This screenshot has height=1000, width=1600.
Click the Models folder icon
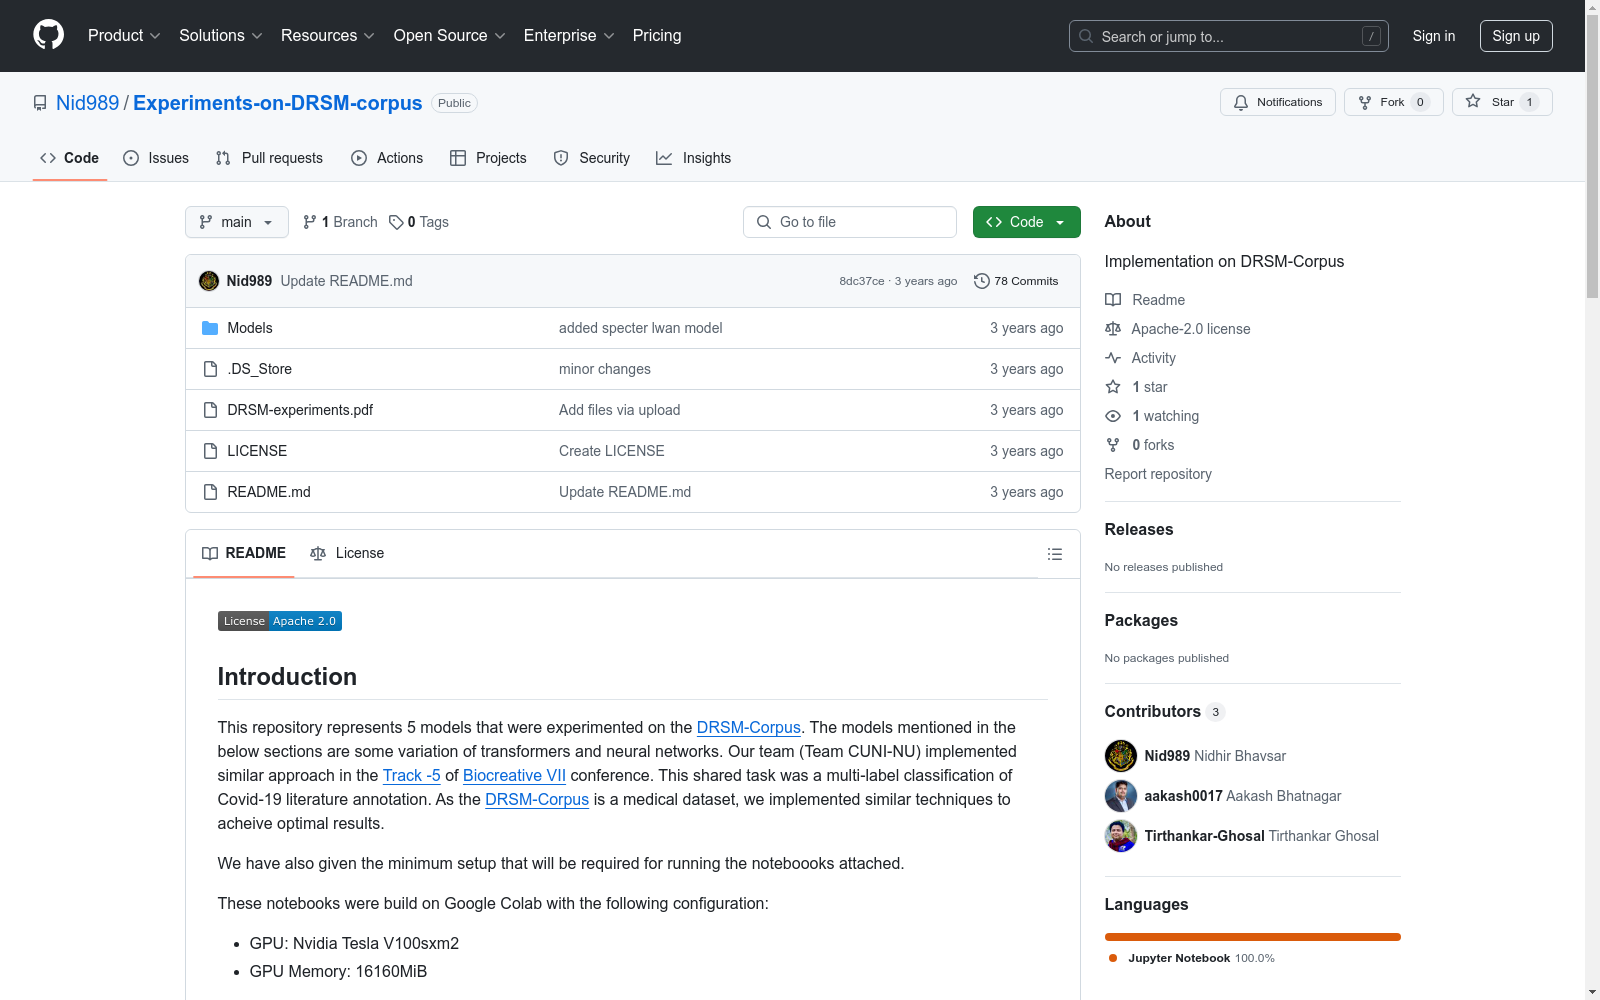(210, 328)
